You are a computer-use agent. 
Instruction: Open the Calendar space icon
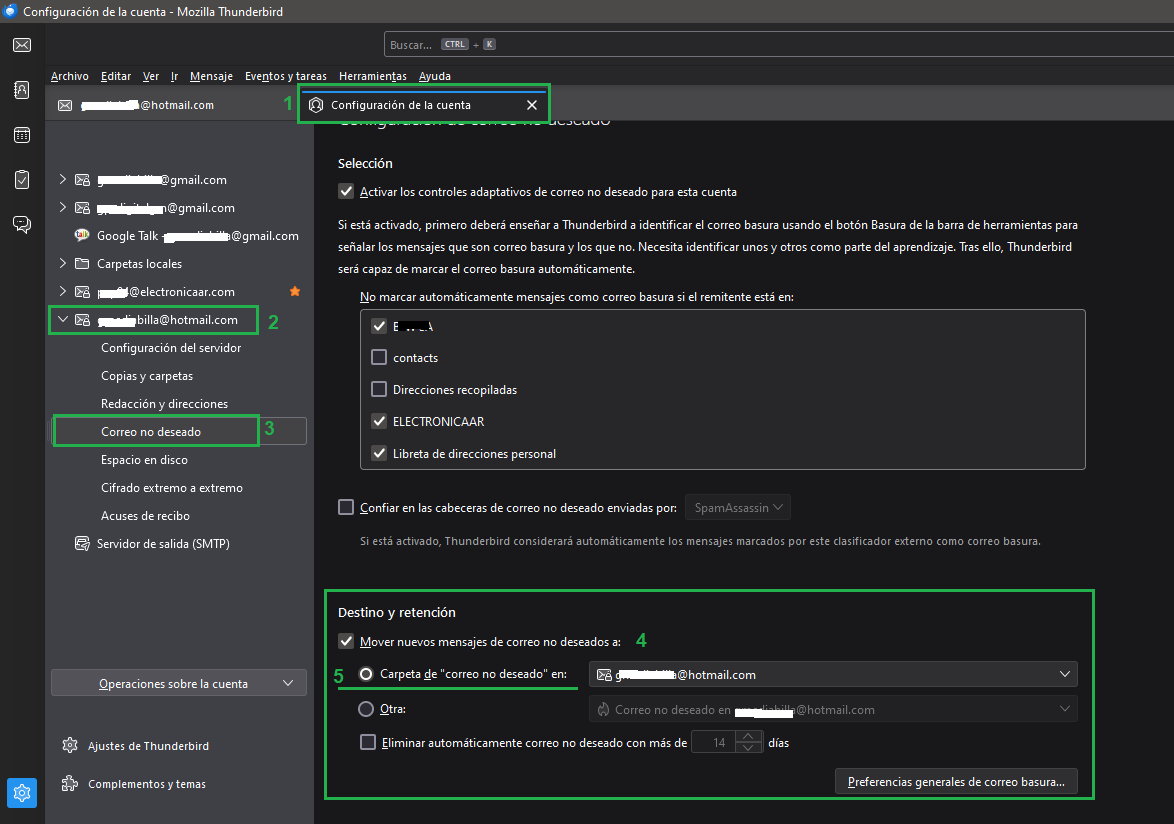pyautogui.click(x=22, y=135)
